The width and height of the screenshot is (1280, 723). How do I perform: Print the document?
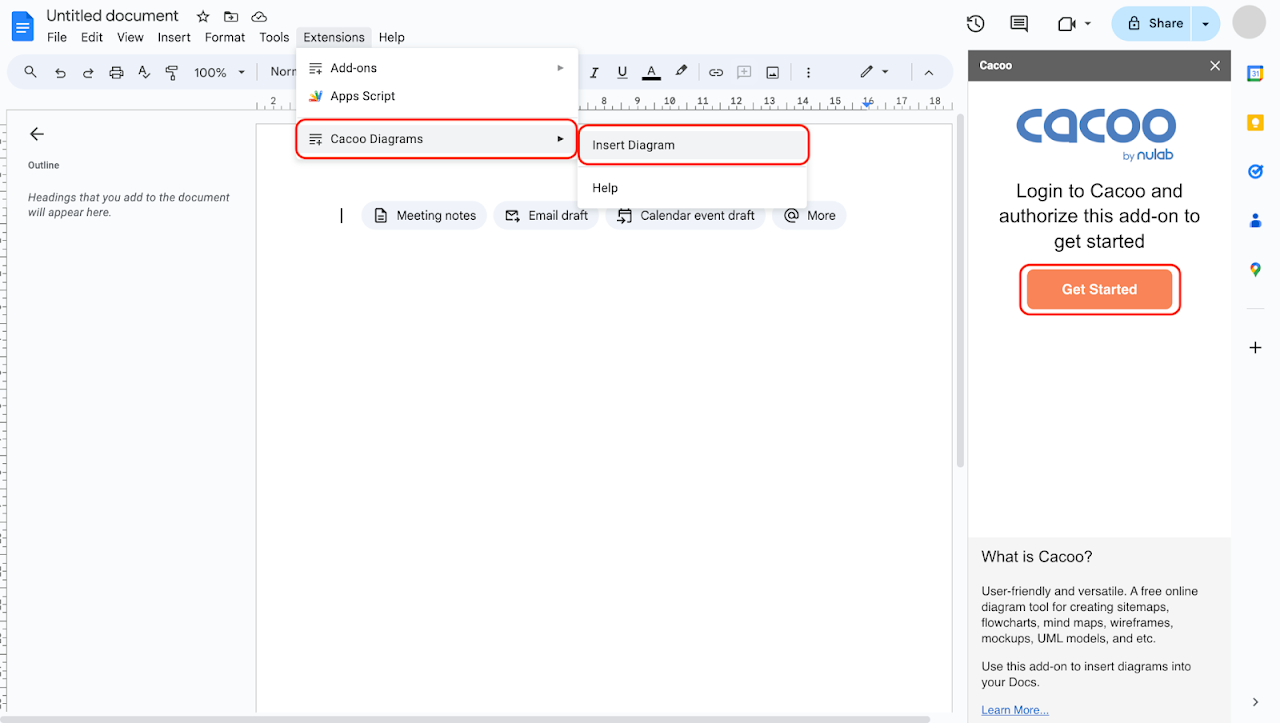116,72
